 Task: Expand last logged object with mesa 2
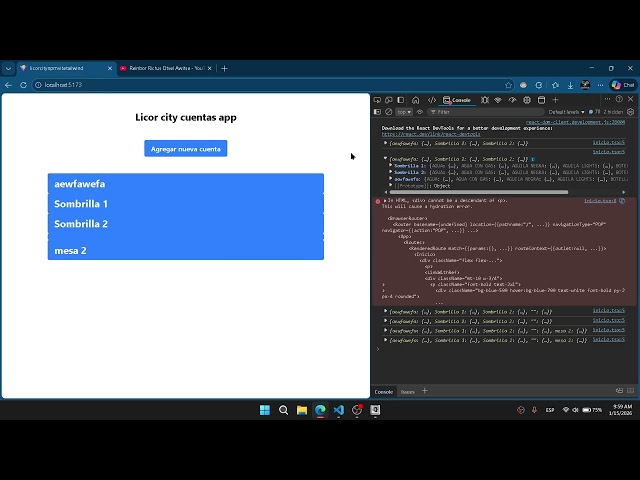click(x=385, y=340)
